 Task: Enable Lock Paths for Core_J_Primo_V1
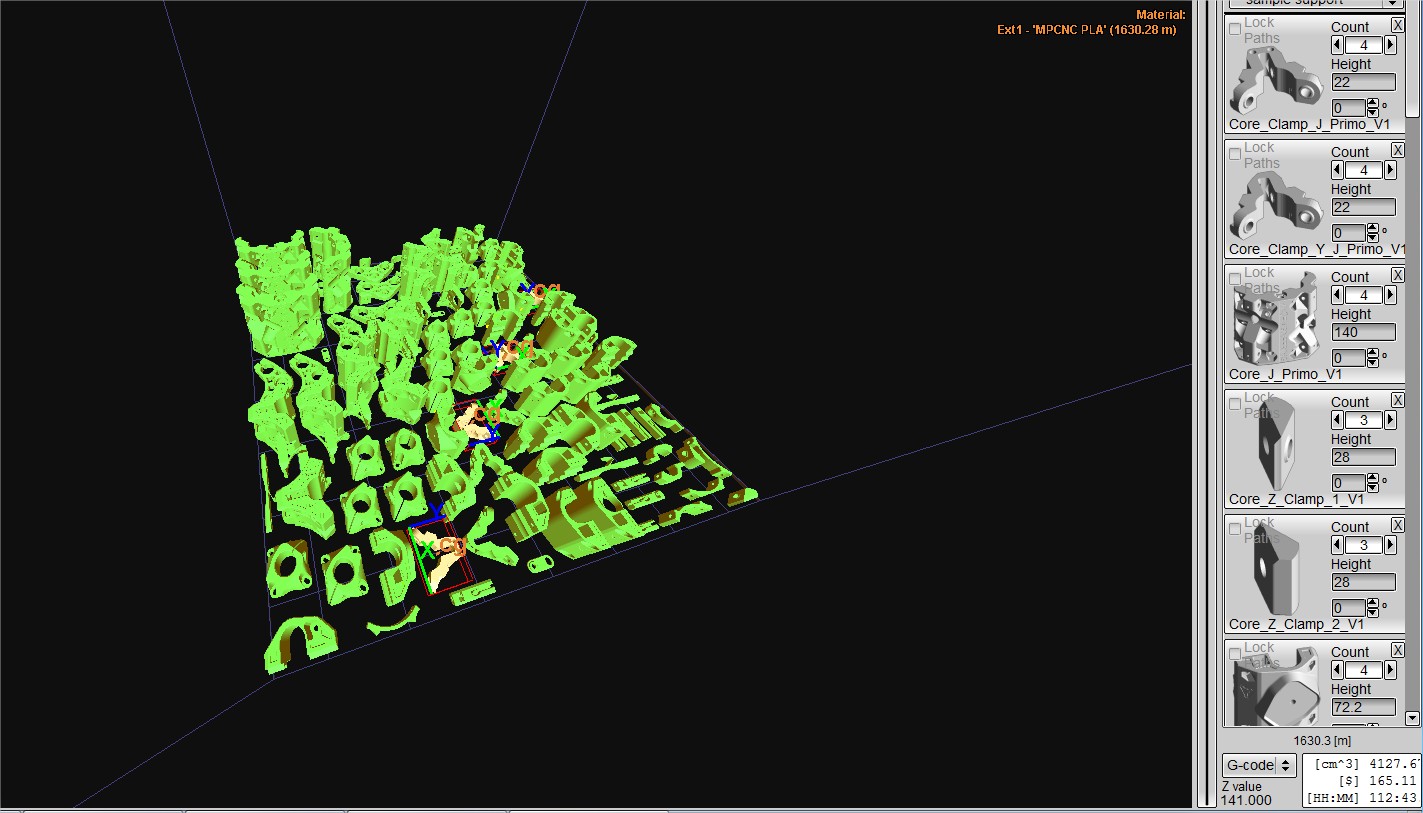[1235, 278]
